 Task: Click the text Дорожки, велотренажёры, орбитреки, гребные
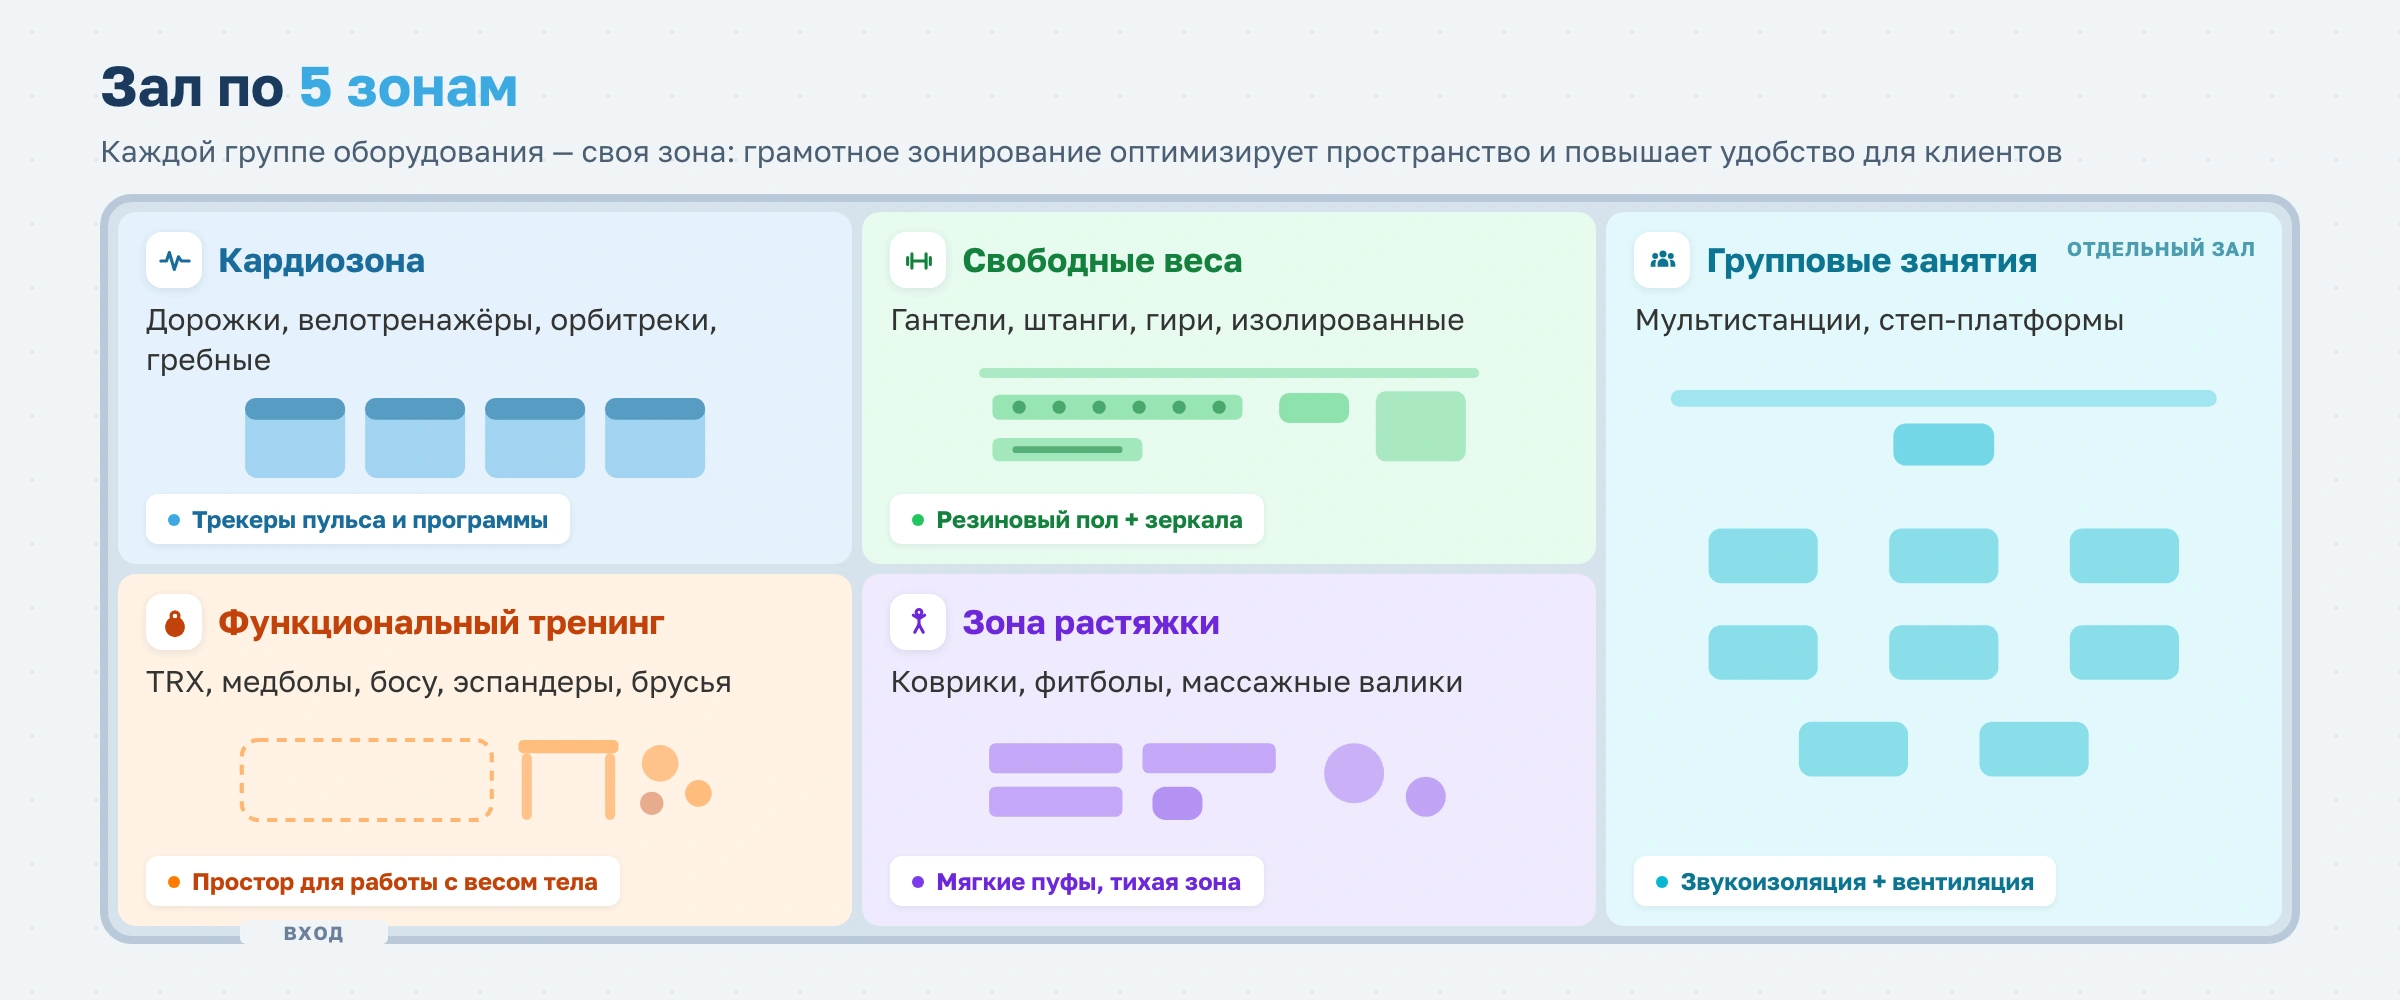pyautogui.click(x=432, y=340)
